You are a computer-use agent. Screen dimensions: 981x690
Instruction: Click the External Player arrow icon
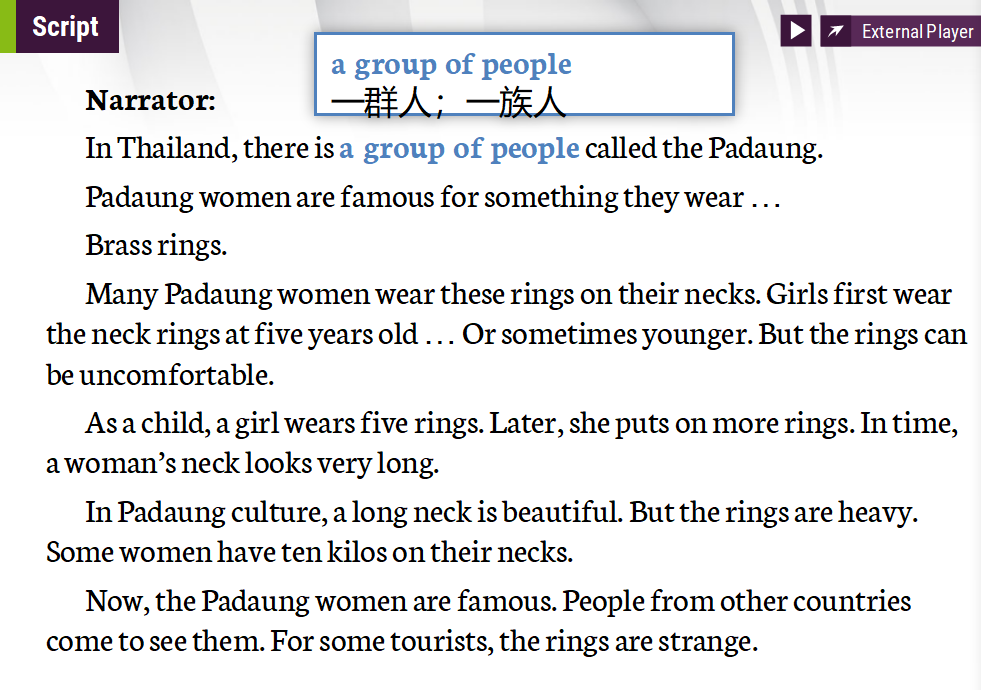[x=836, y=31]
